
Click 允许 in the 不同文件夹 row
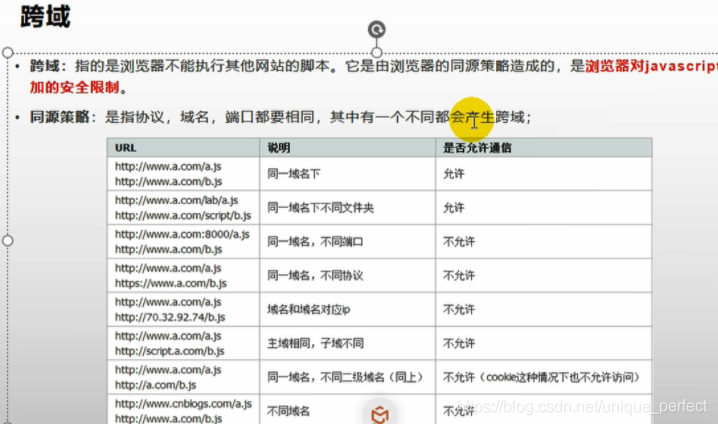click(454, 208)
